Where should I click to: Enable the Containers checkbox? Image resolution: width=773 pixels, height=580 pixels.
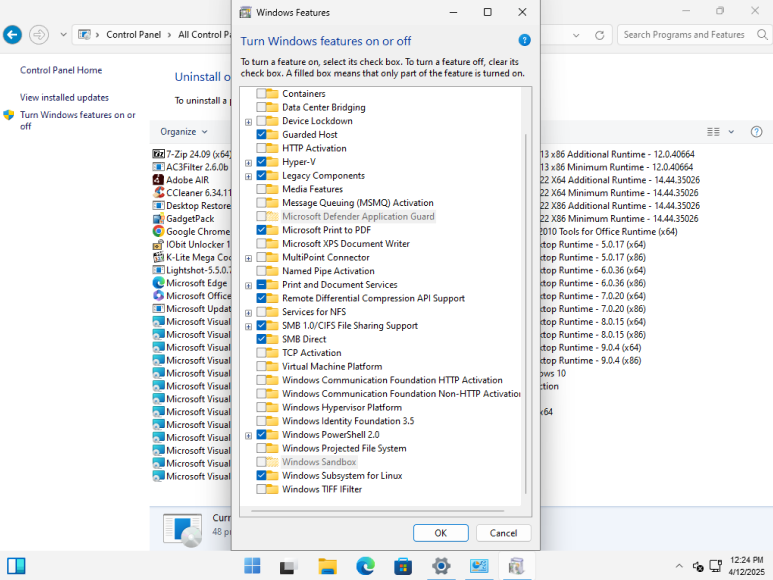click(x=261, y=93)
